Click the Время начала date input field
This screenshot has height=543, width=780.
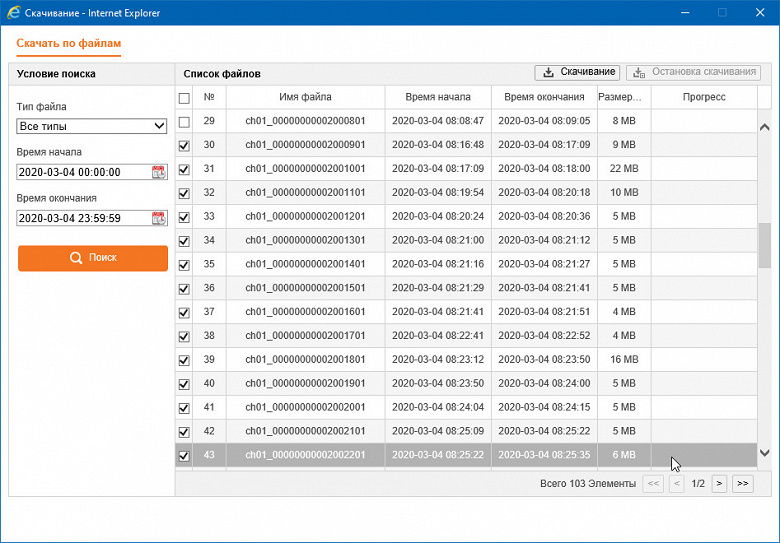pos(85,172)
